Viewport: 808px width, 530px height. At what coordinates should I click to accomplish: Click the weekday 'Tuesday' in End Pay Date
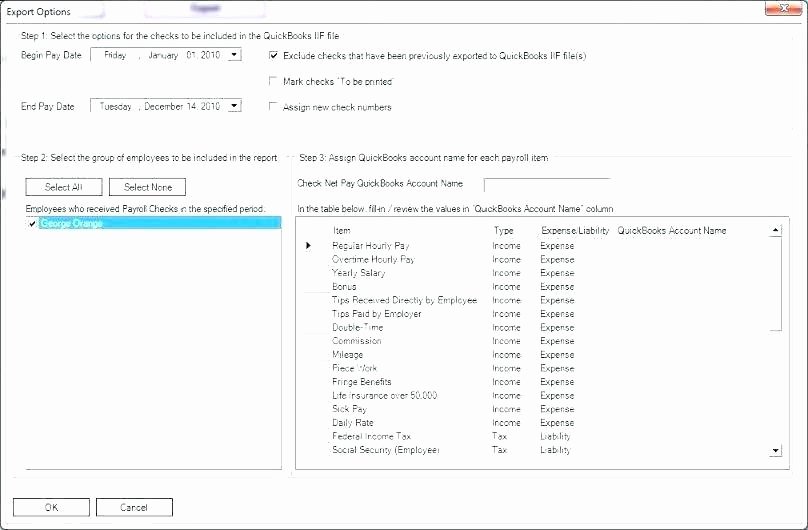115,106
